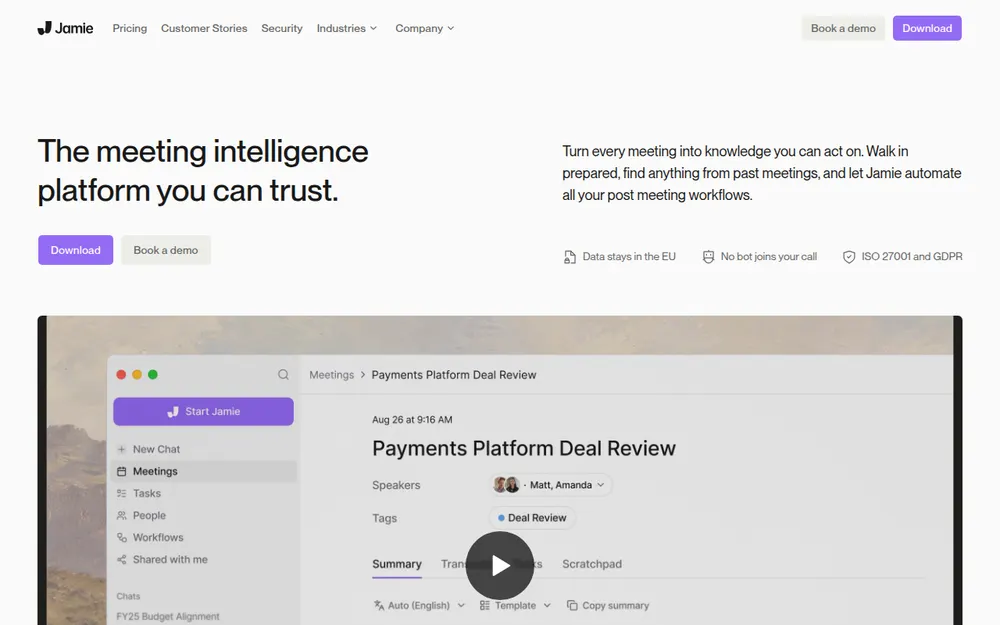Go to the Security page
Viewport: 1000px width, 625px height.
coord(282,28)
